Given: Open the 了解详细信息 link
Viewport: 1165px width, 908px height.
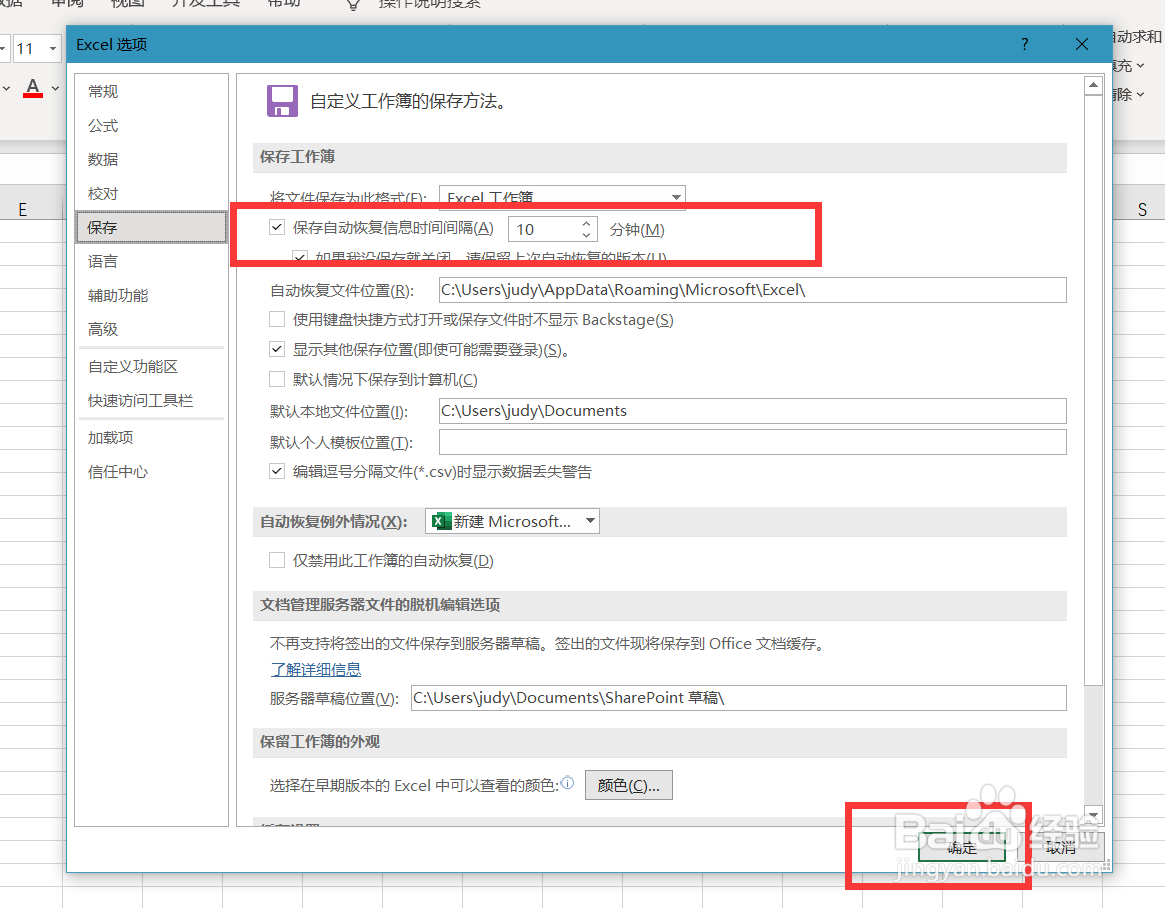Looking at the screenshot, I should coord(316,669).
